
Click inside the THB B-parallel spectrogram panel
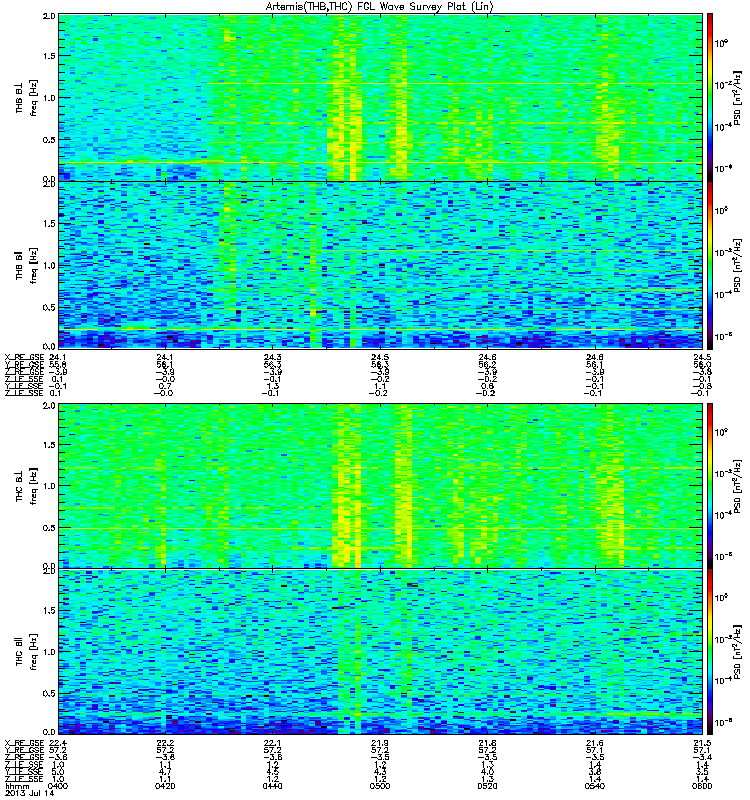(380, 265)
